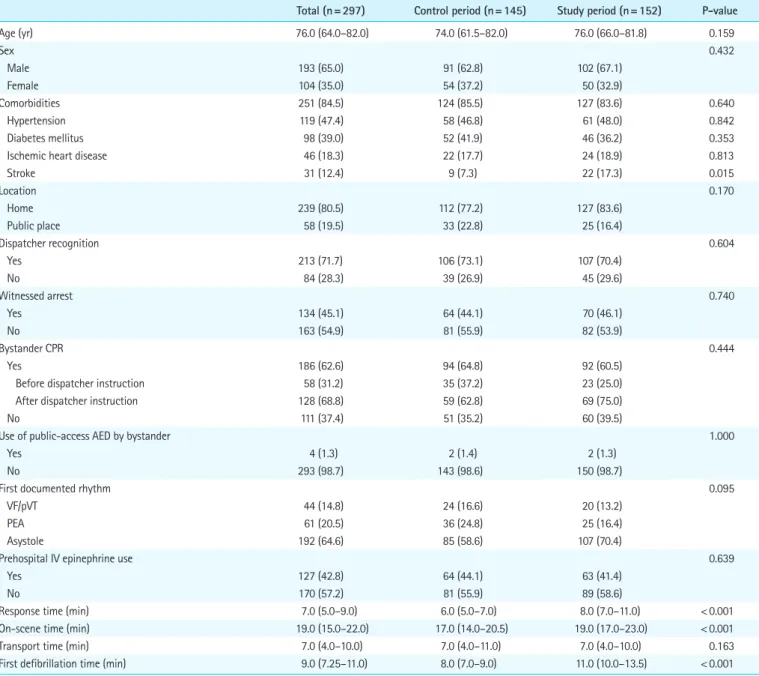Click the AED No total '293 (98.7)'

321,471
